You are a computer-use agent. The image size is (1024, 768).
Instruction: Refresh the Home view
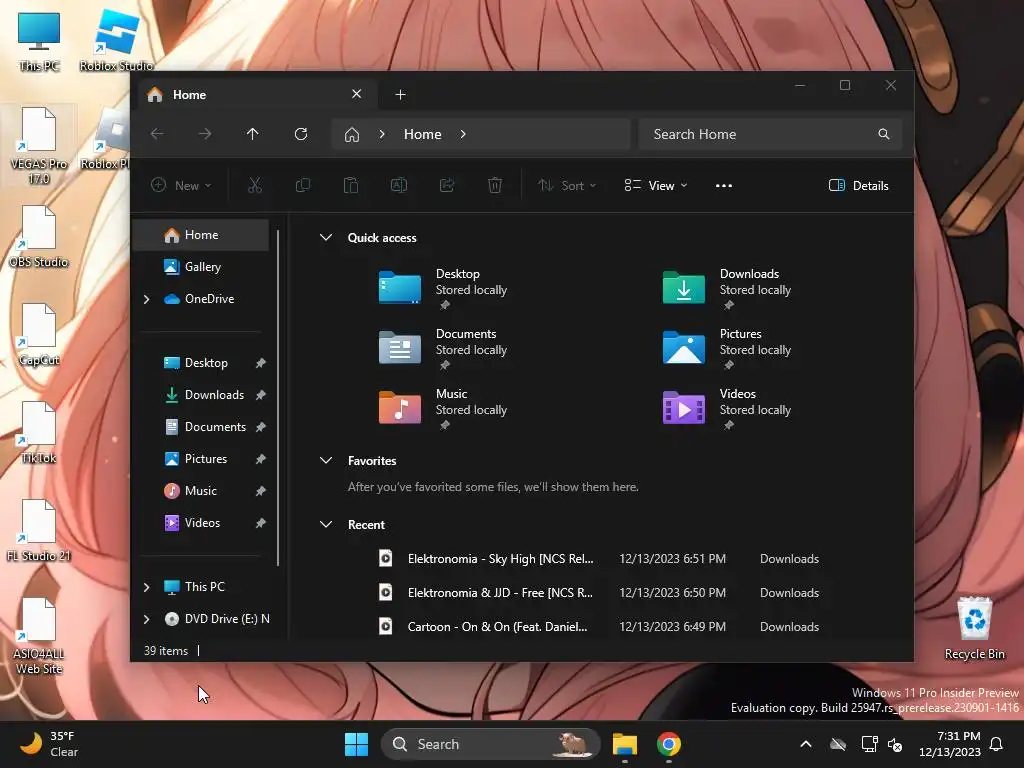[301, 134]
